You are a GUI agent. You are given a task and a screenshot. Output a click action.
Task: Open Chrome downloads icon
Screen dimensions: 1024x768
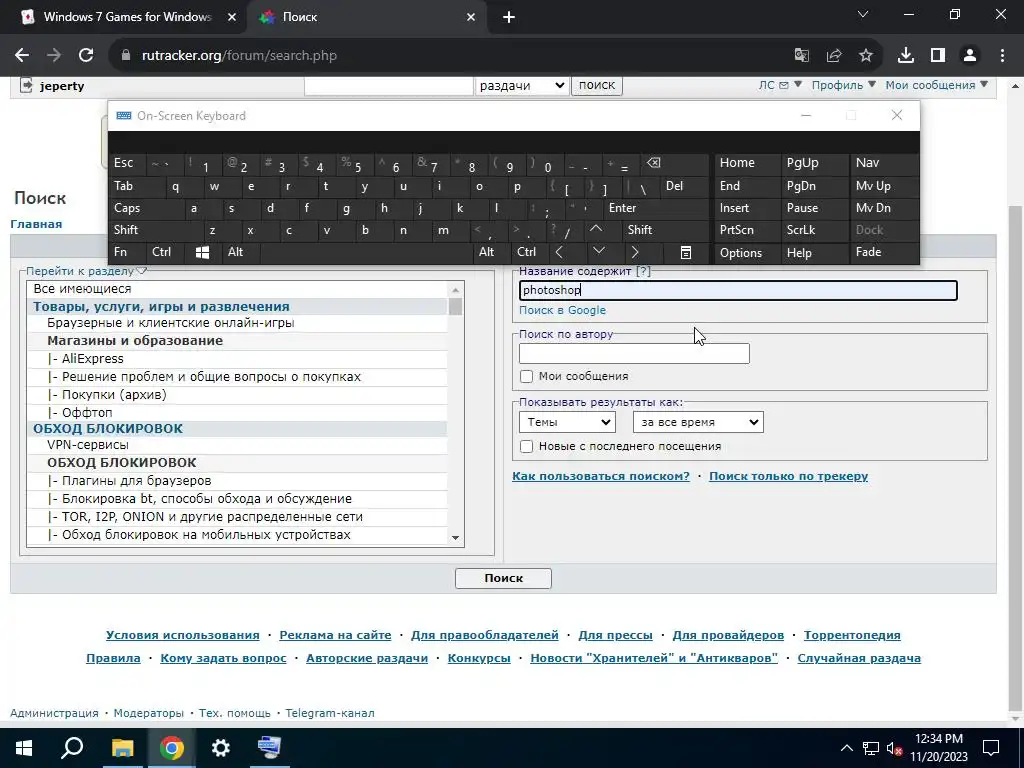[x=906, y=56]
